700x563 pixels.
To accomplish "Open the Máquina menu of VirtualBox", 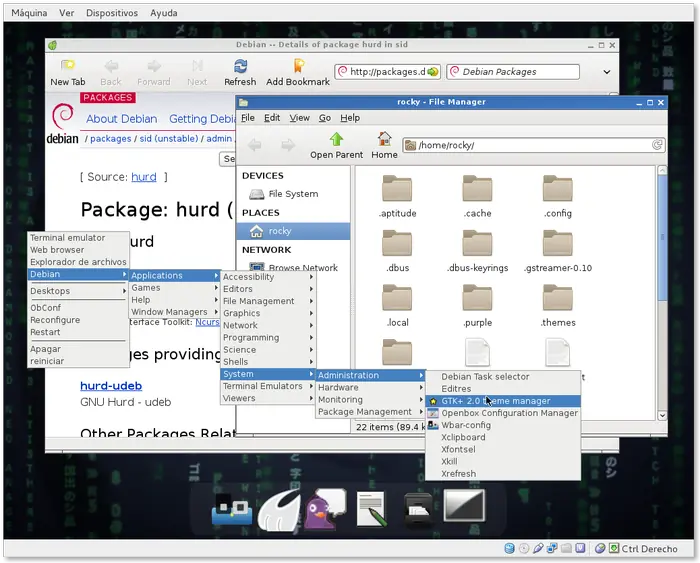I will [29, 13].
